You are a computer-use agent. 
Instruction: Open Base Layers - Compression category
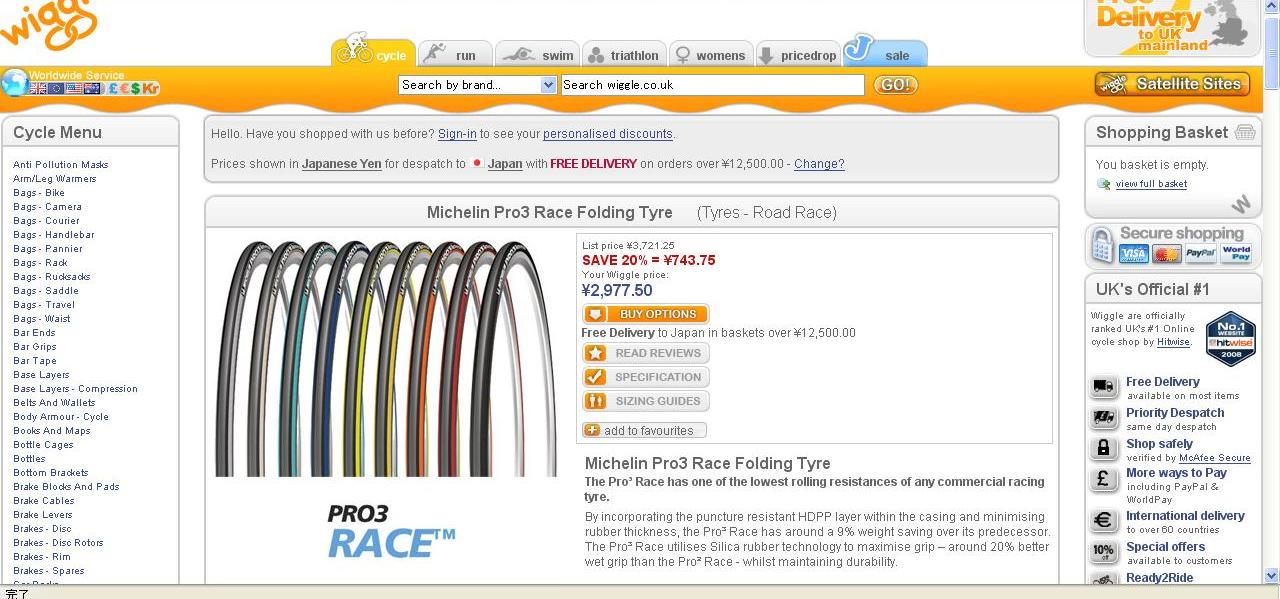click(x=75, y=389)
